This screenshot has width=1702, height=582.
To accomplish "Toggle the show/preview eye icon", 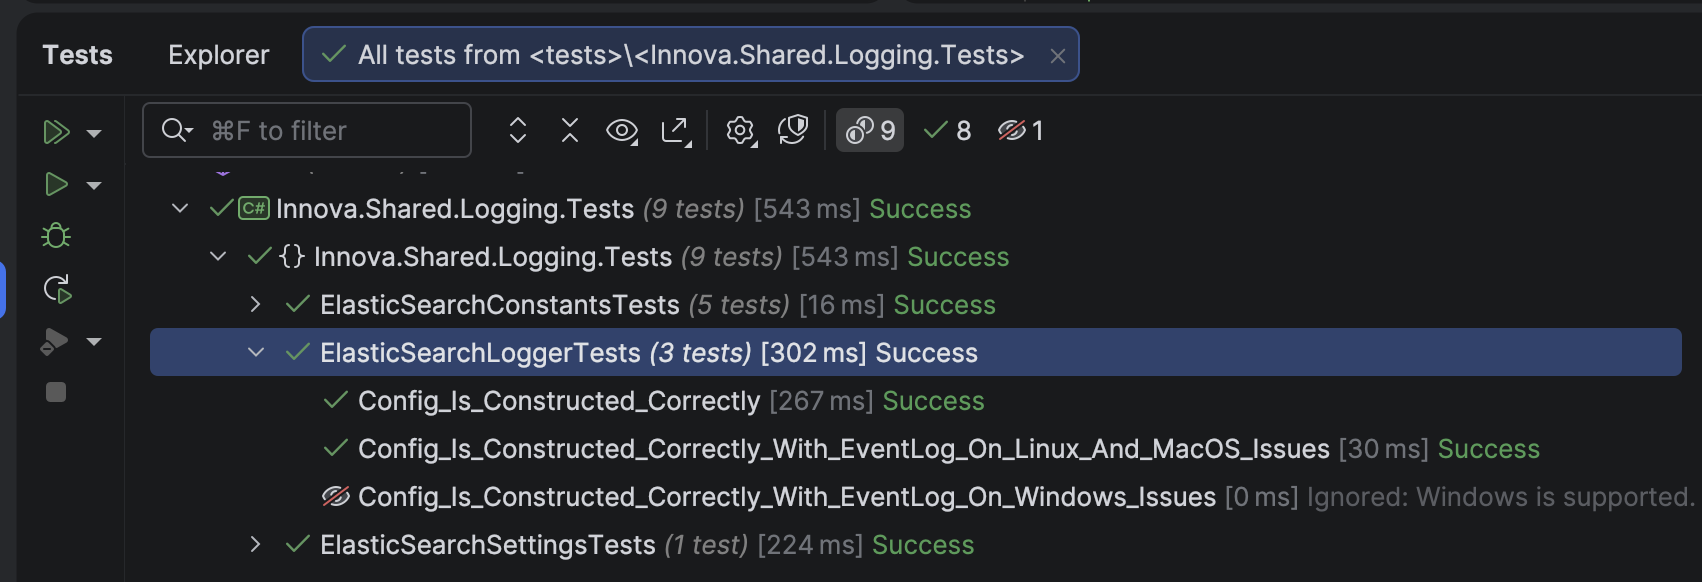I will (622, 131).
